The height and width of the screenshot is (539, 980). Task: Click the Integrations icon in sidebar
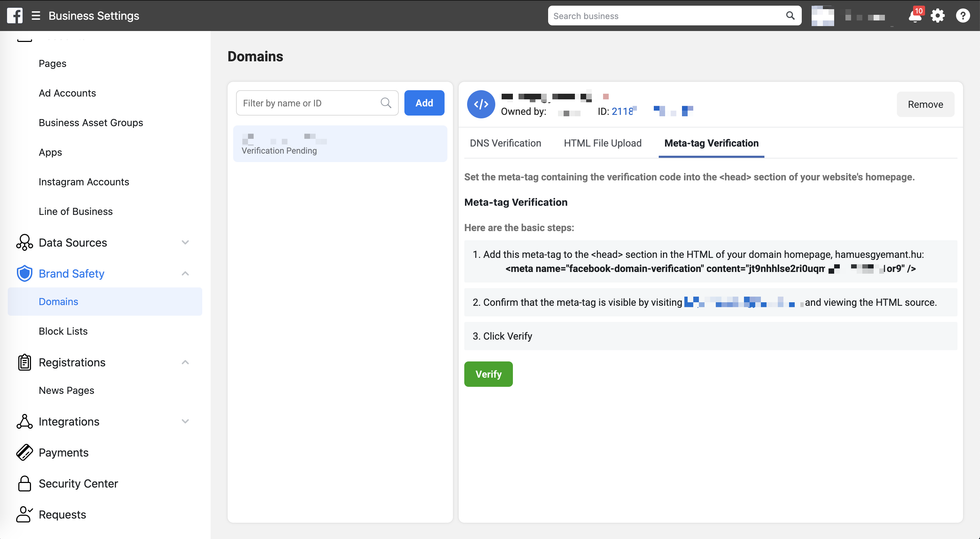click(25, 422)
